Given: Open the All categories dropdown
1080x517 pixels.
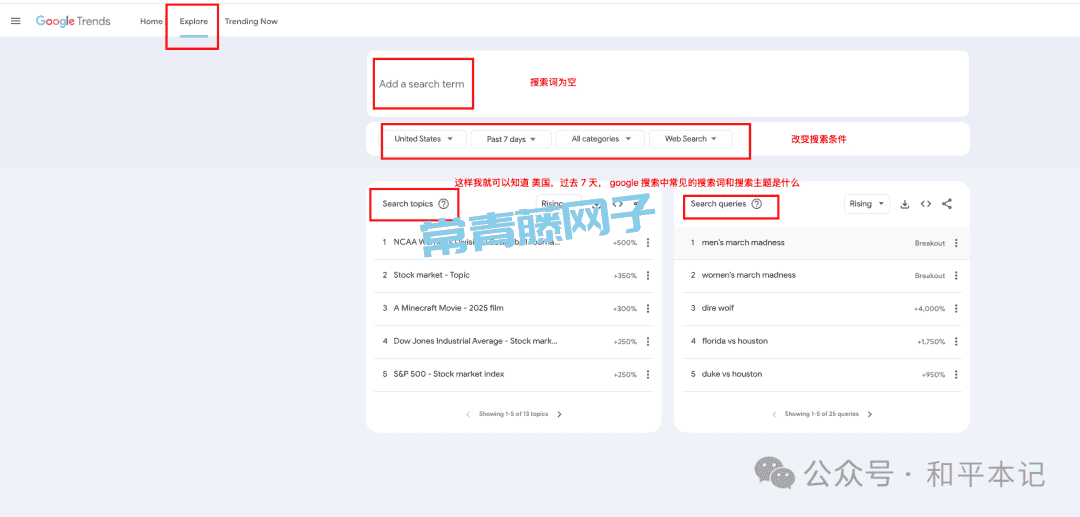Looking at the screenshot, I should point(601,139).
